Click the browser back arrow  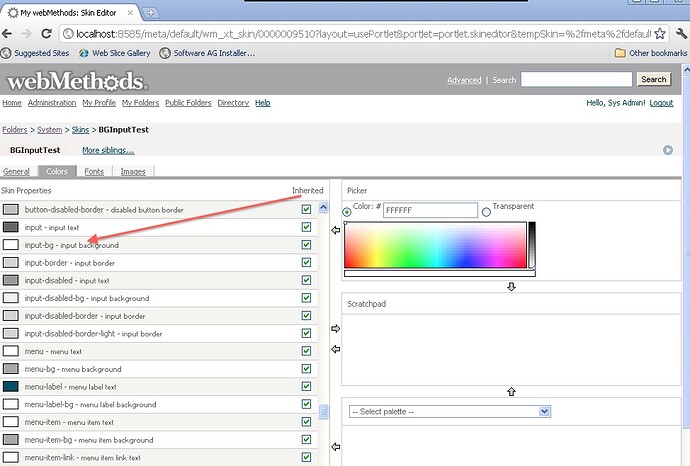7,33
